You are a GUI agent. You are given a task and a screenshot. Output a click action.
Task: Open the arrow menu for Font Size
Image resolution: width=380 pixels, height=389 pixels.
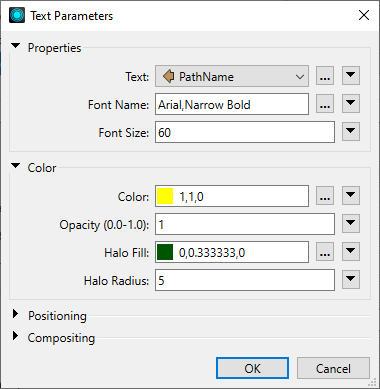tap(351, 132)
